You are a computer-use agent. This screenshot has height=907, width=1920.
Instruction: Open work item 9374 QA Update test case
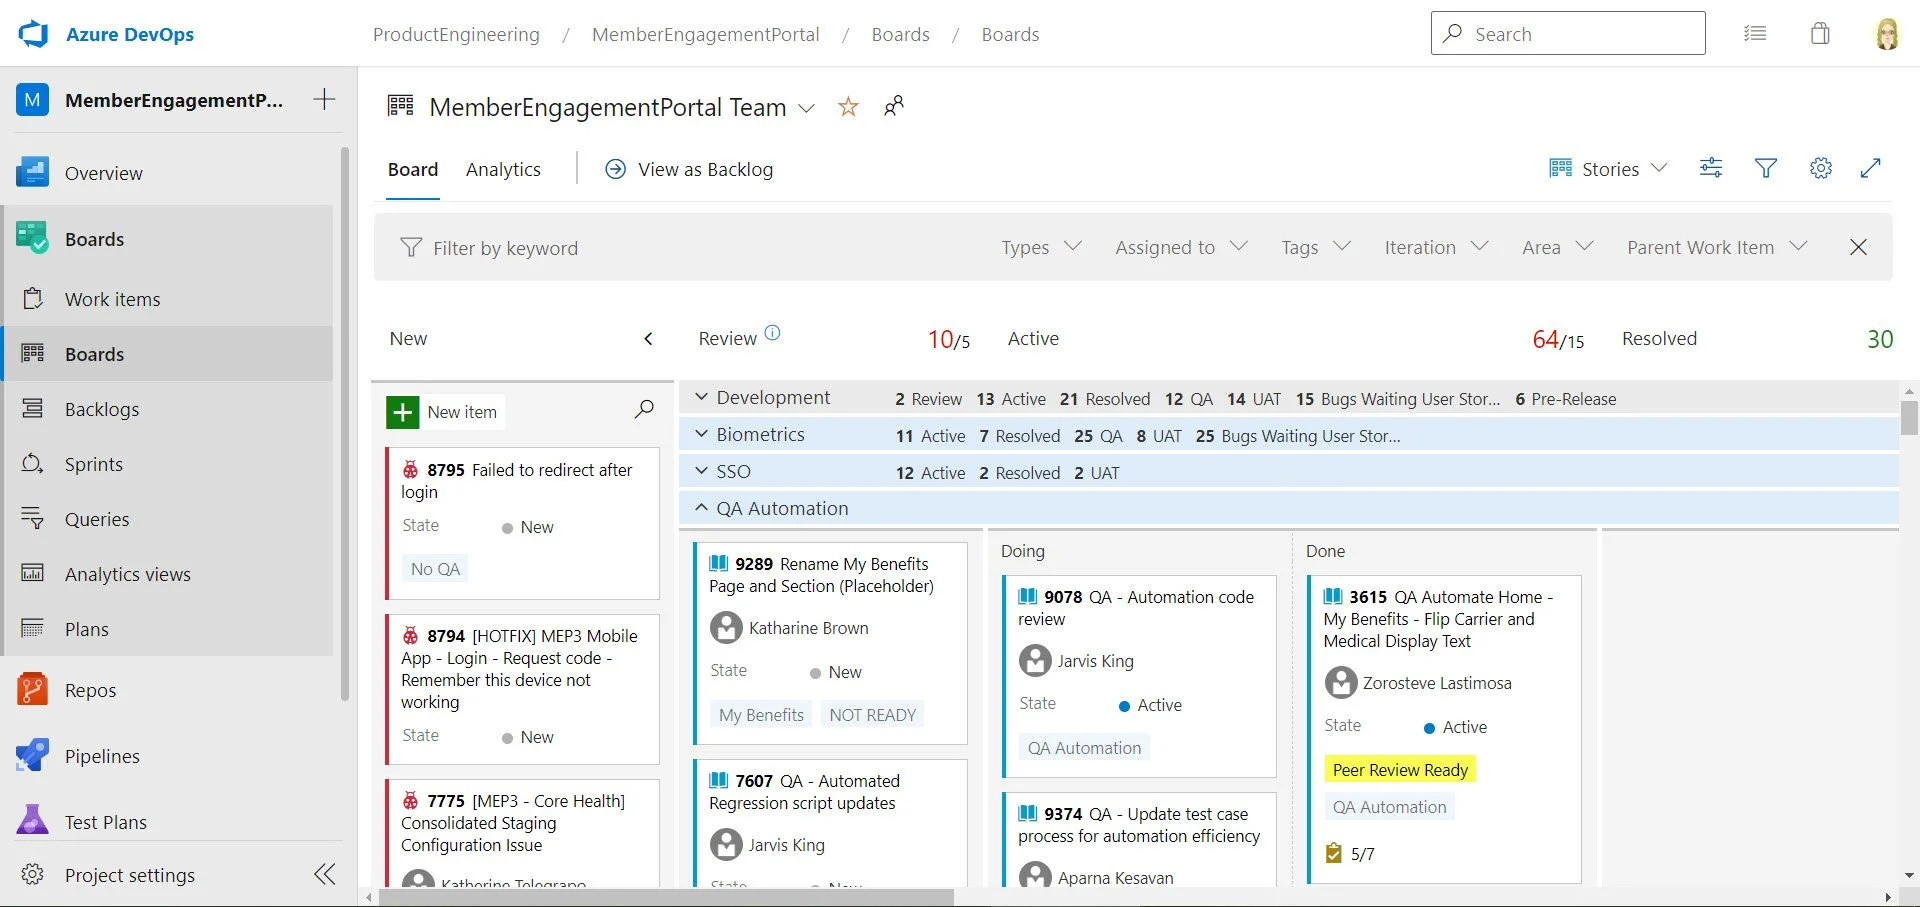coord(1139,825)
